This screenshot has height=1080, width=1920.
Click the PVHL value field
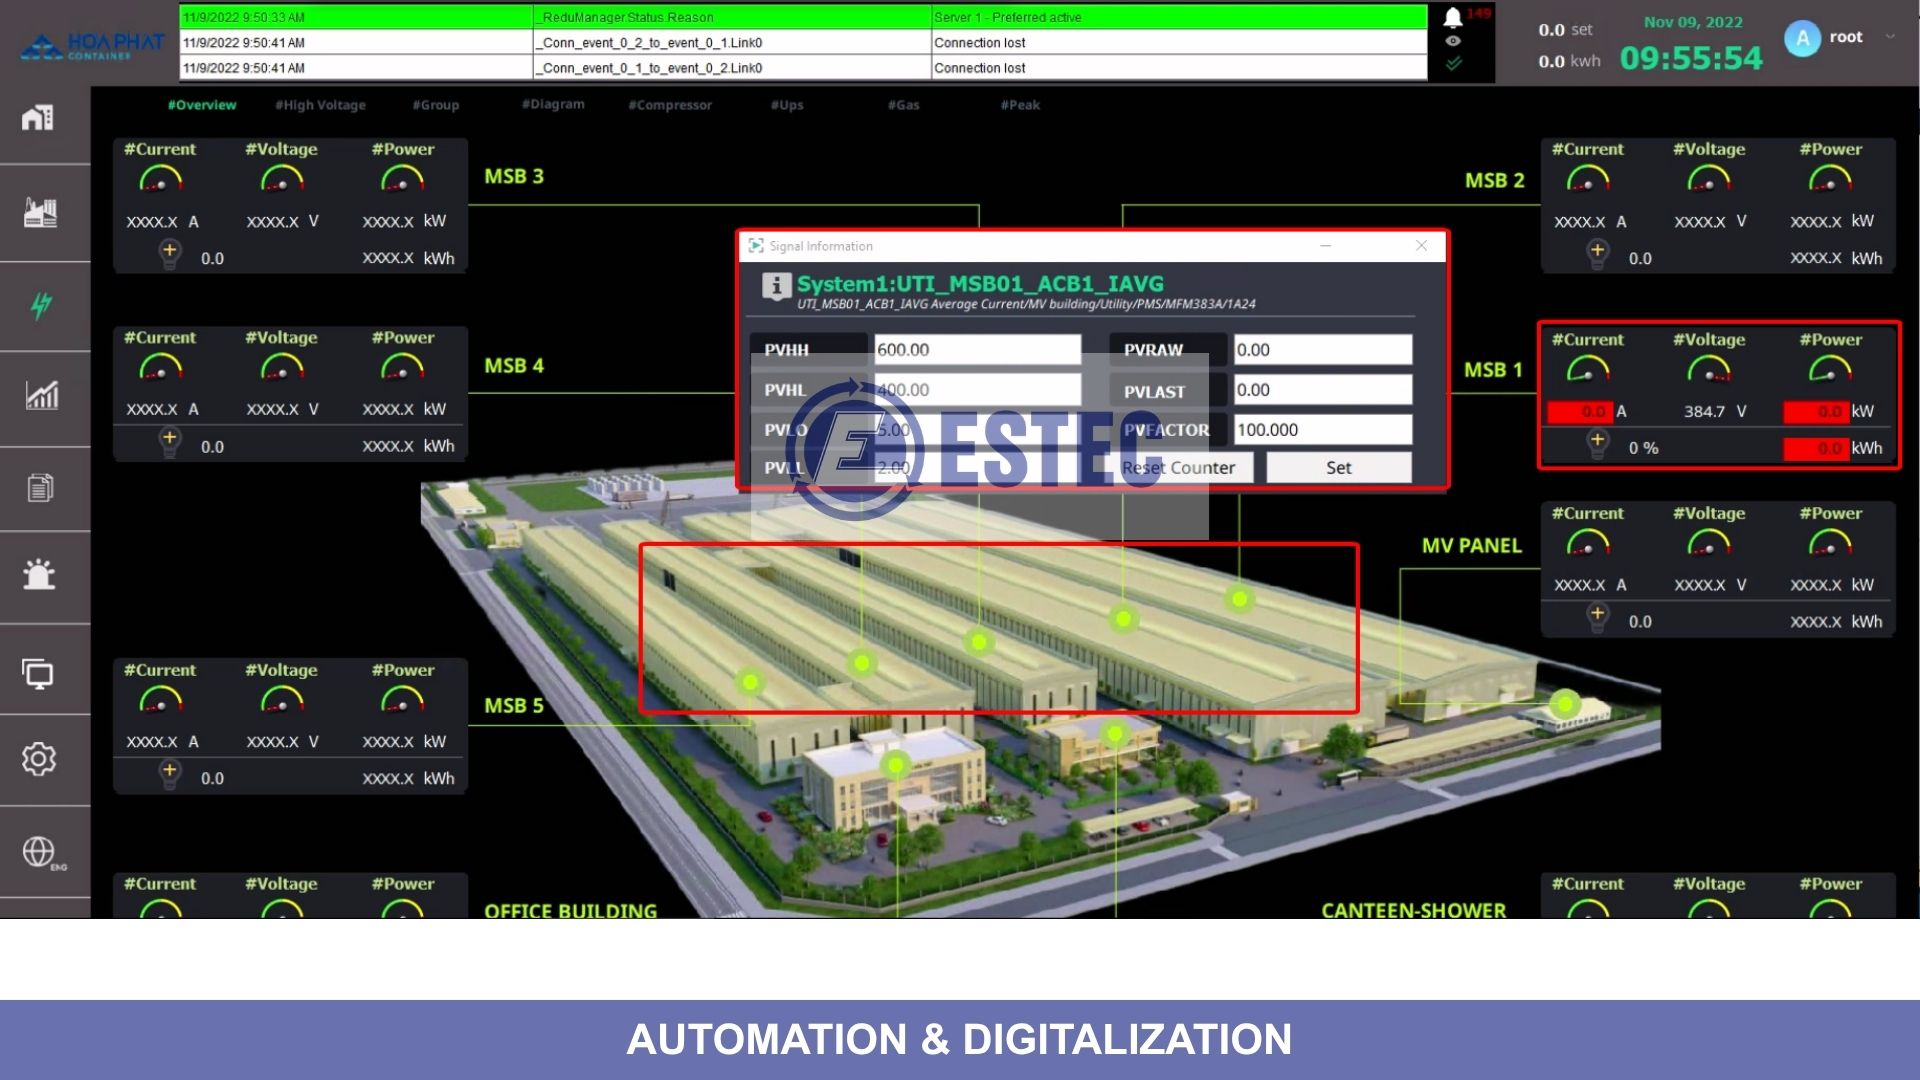(977, 389)
